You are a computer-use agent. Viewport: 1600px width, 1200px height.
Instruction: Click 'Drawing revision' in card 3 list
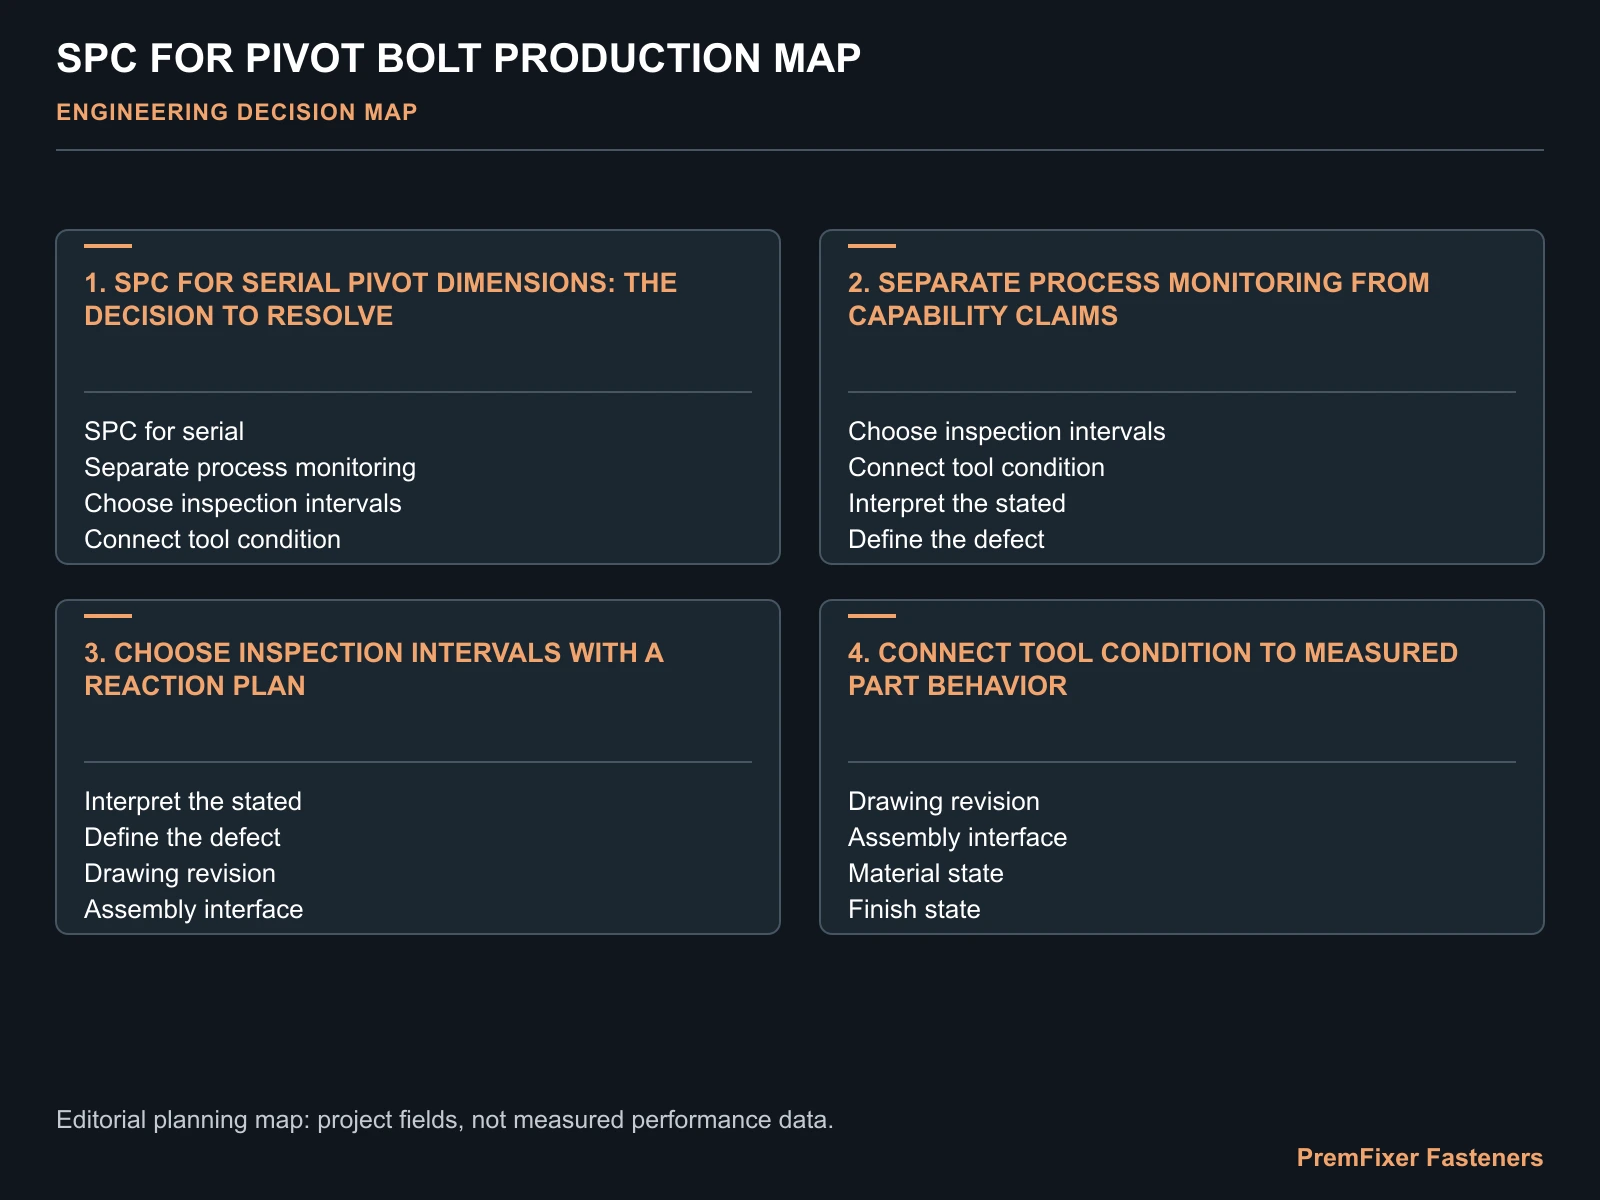180,873
